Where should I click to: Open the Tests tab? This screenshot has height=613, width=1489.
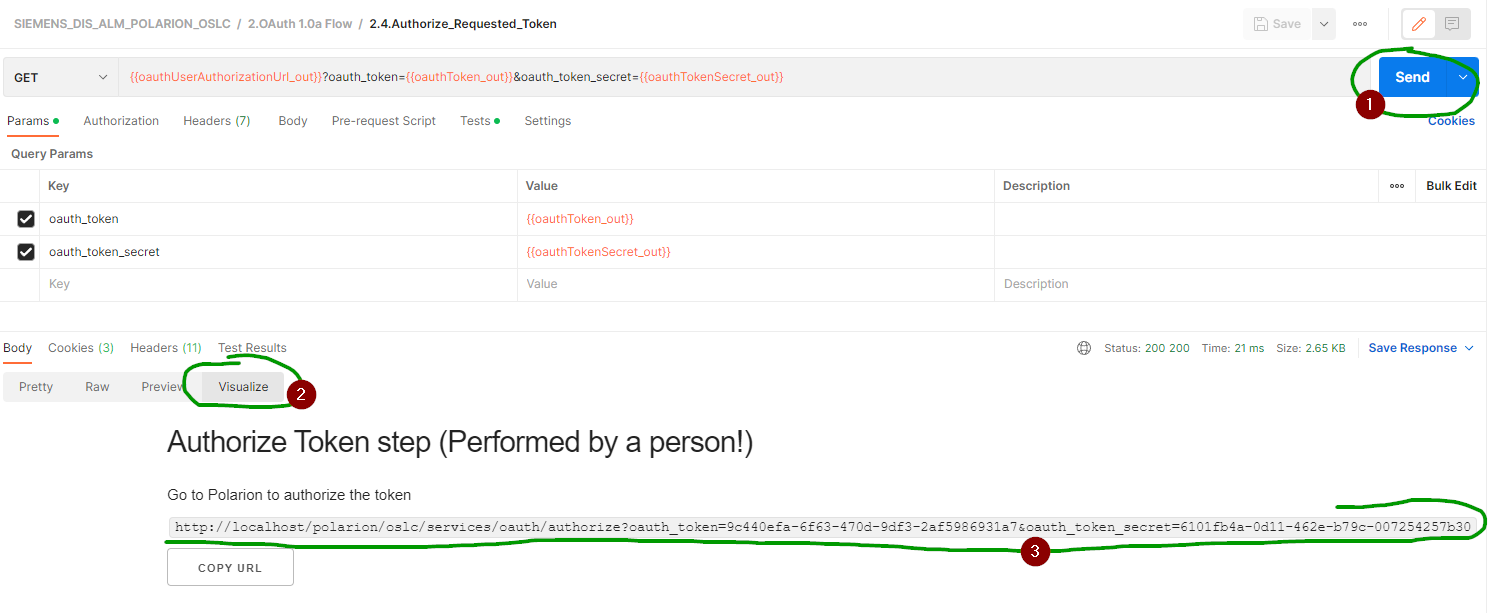(474, 120)
